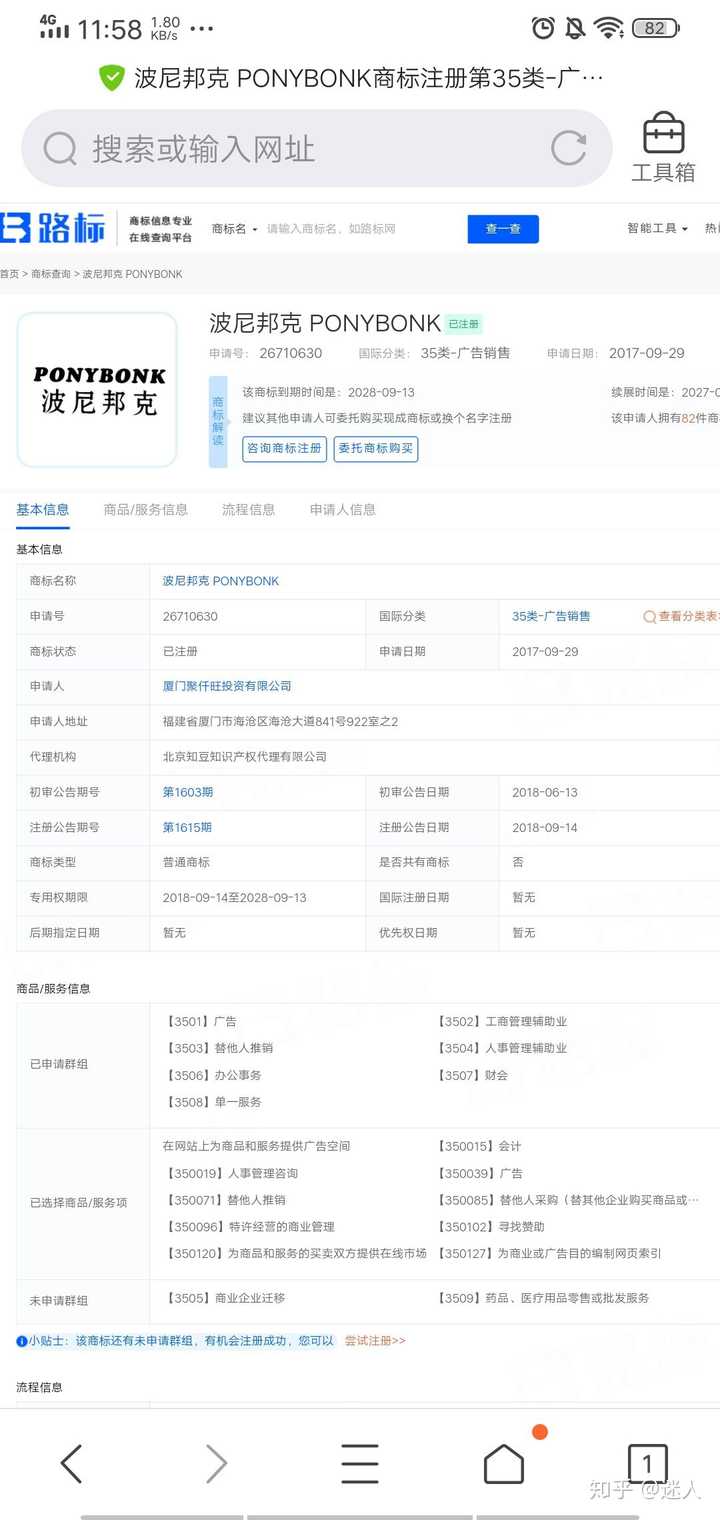The height and width of the screenshot is (1520, 720).
Task: Switch to the 流程信息 tab
Action: pos(248,509)
